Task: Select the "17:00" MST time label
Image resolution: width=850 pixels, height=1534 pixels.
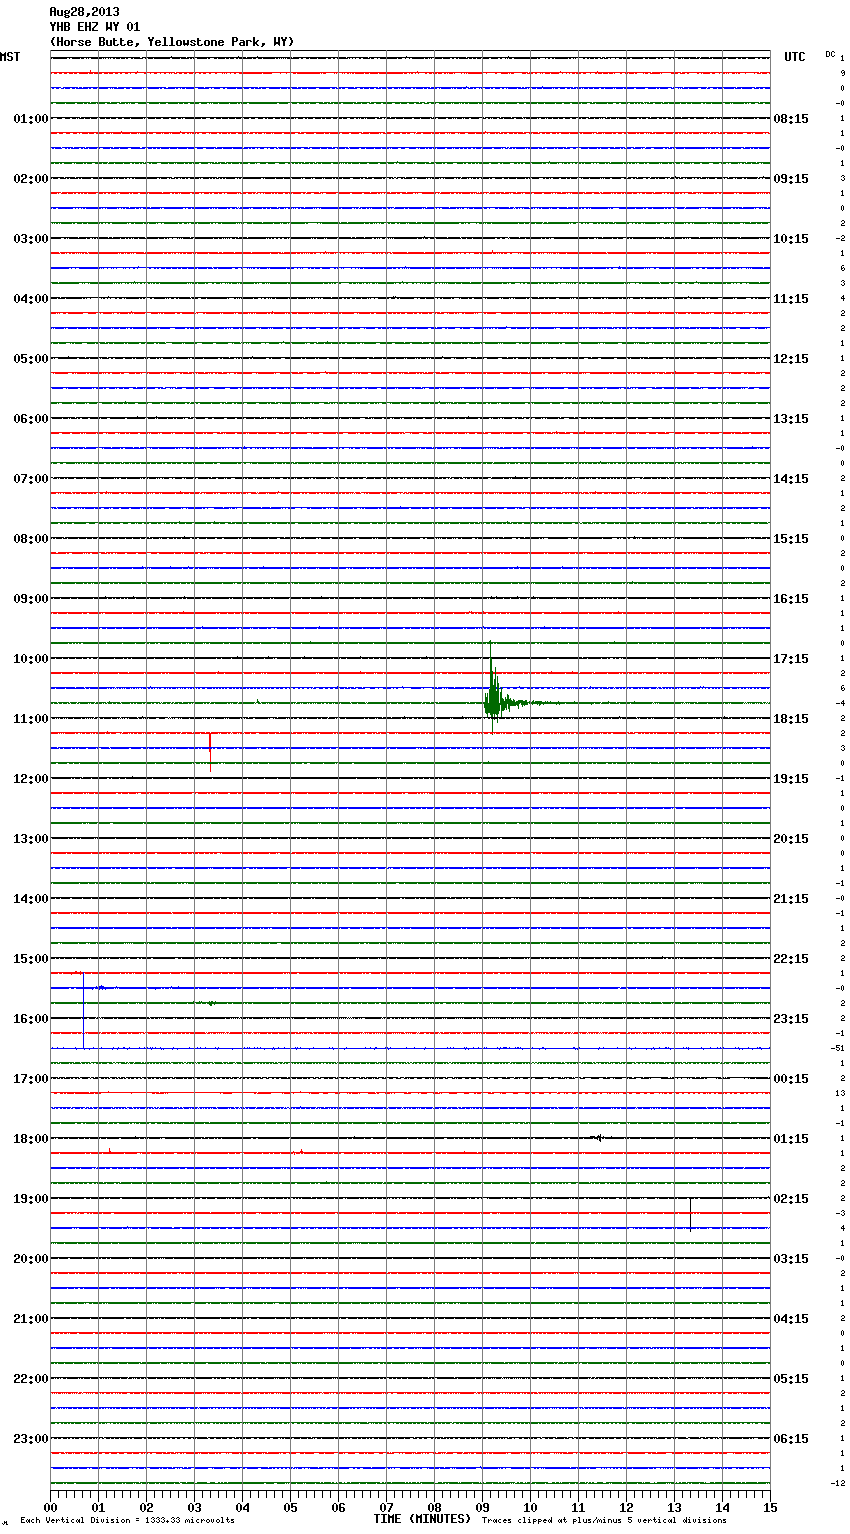Action: click(x=31, y=1079)
